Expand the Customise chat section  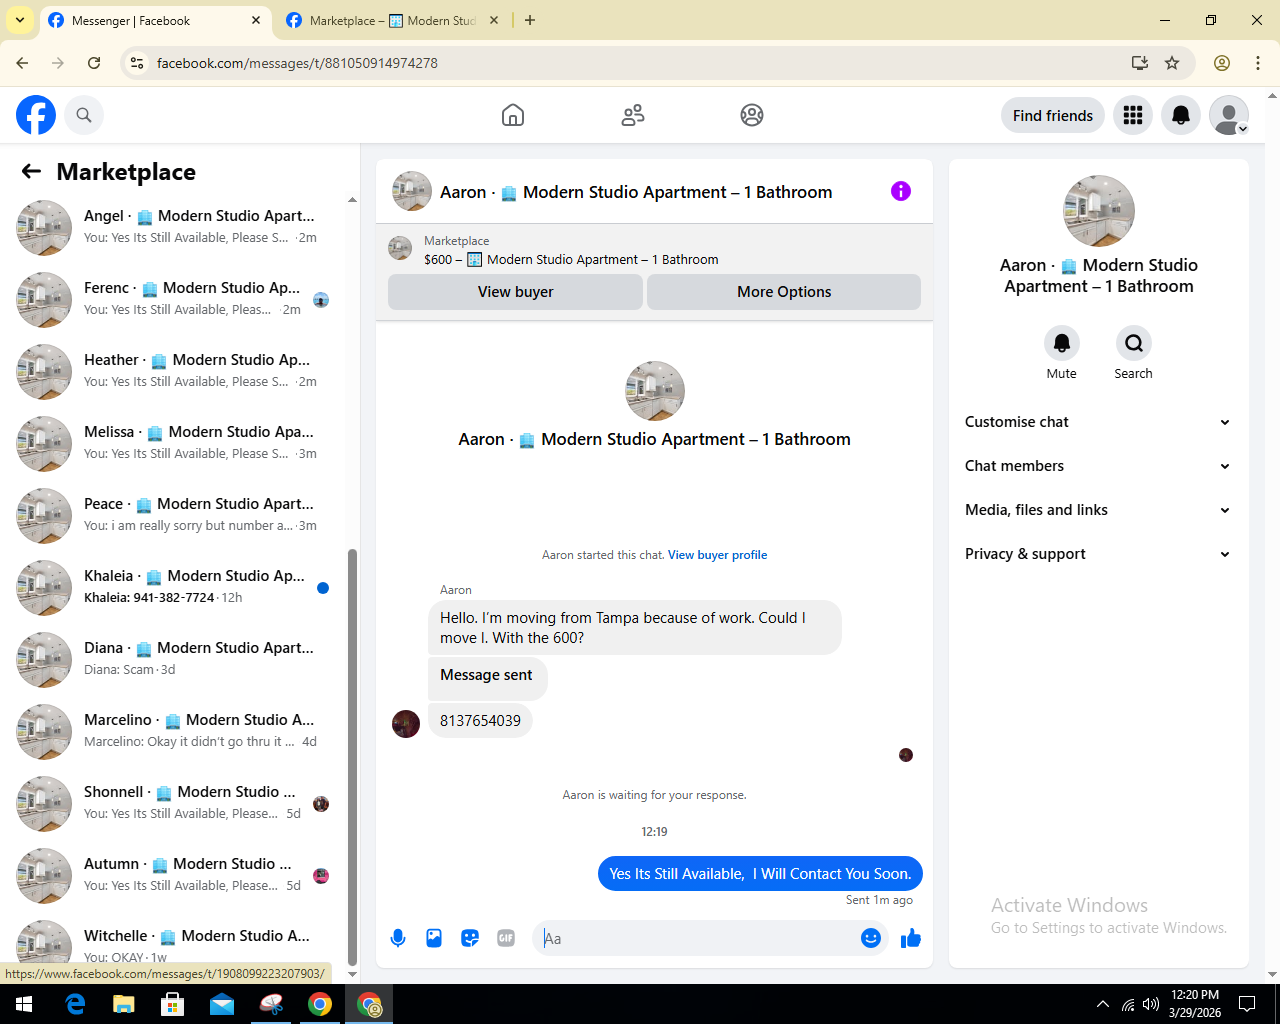(x=1098, y=422)
